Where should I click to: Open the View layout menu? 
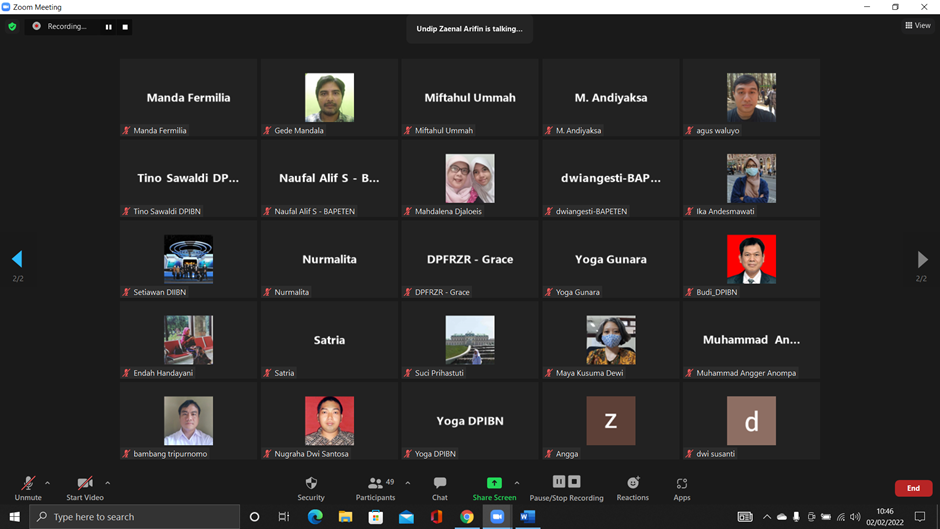[917, 26]
